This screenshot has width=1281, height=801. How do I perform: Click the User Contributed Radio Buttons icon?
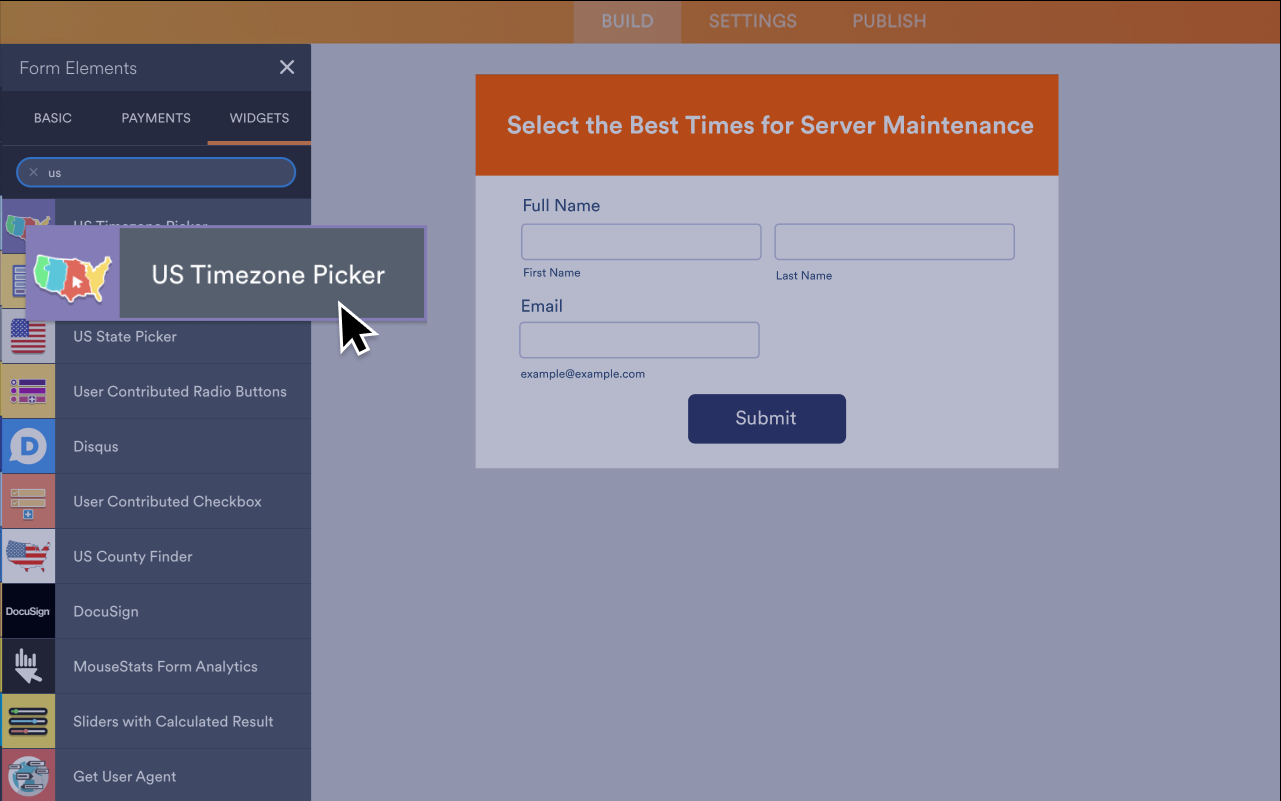28,391
